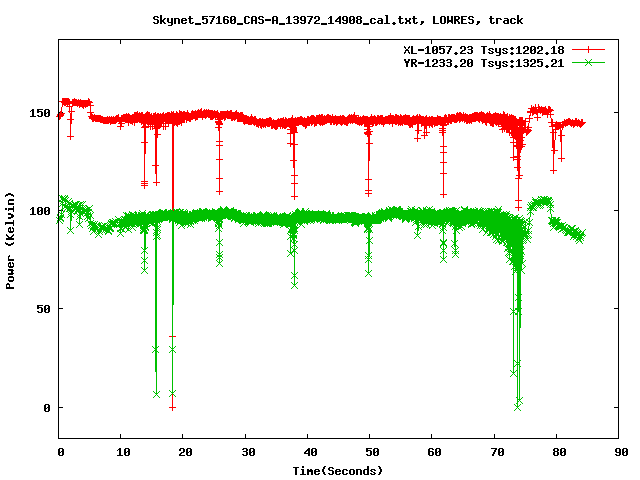Click the Time(Seconds) x-axis label

[x=338, y=471]
